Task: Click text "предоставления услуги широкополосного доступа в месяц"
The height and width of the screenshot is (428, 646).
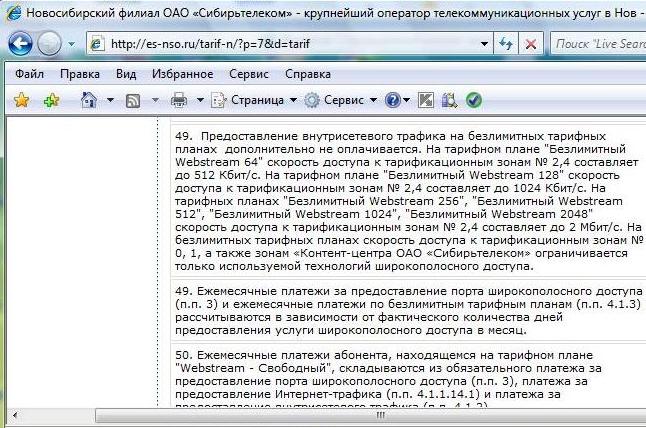Action: 349,330
